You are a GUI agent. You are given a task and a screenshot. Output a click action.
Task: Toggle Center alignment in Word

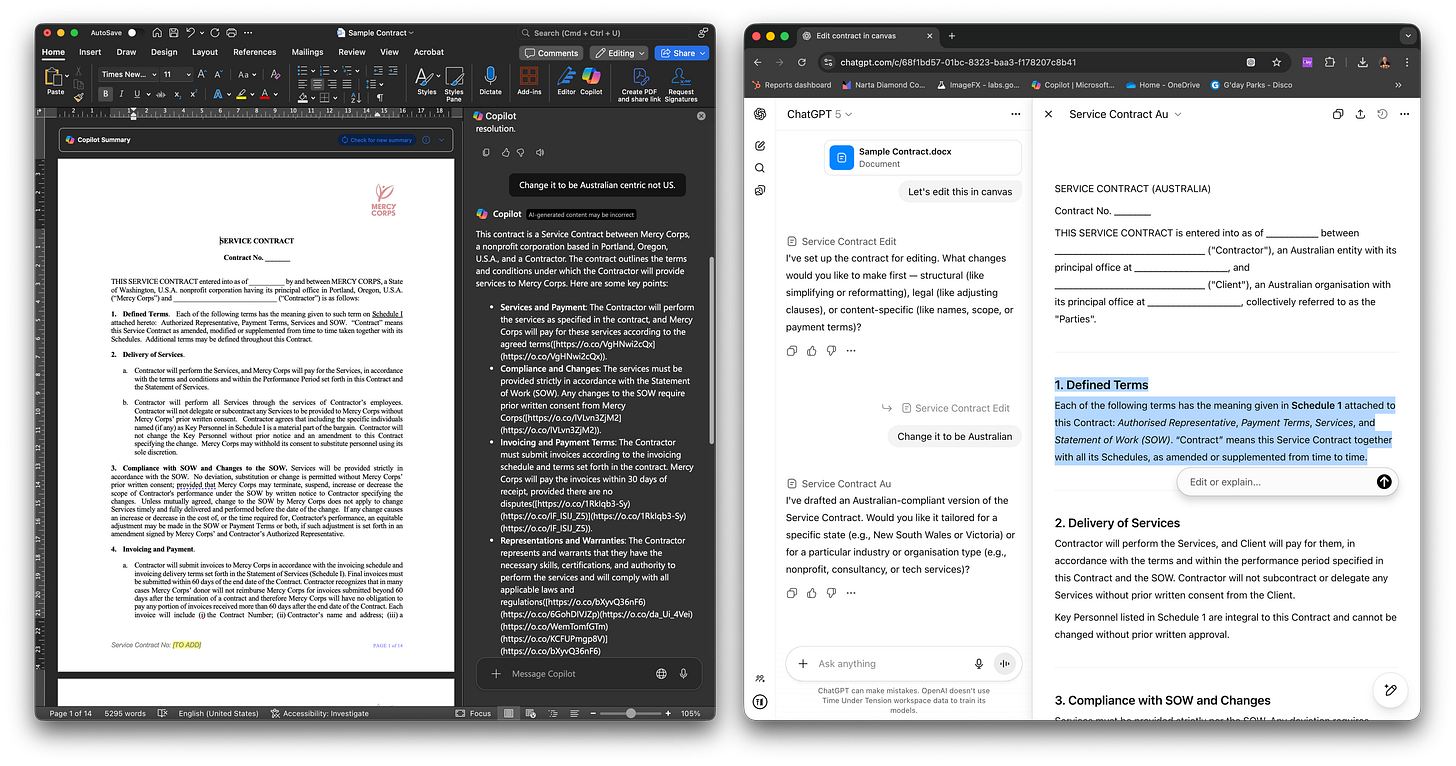(318, 85)
